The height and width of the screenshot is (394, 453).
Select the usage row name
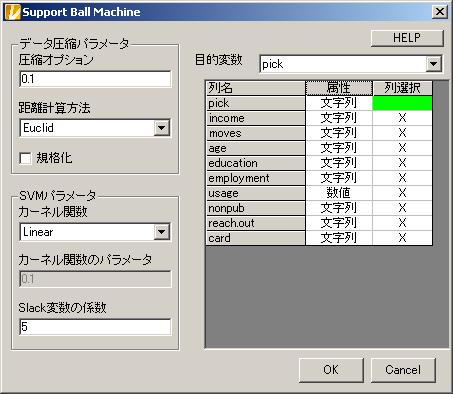coord(256,193)
